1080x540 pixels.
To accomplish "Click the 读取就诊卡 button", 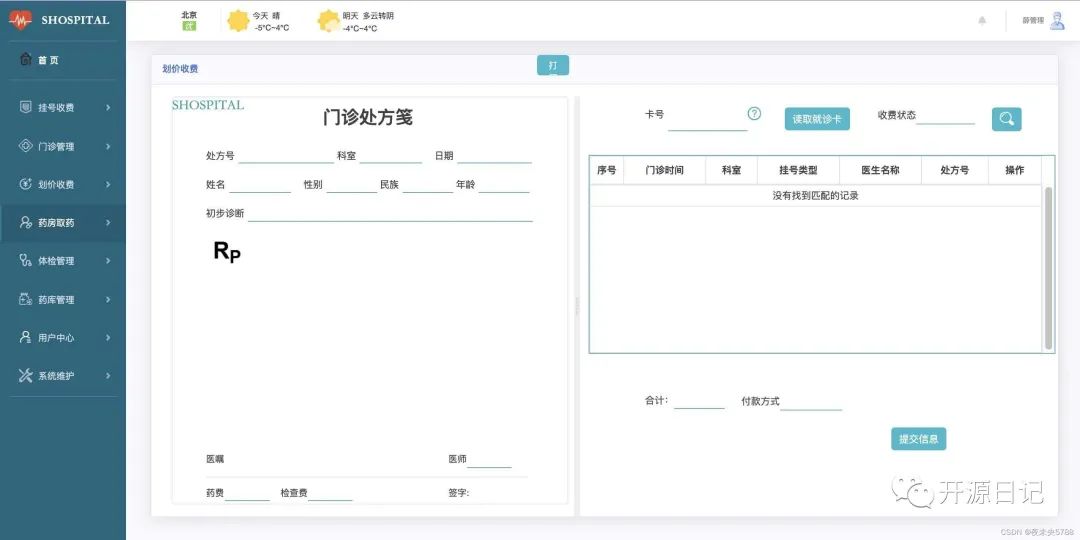I will coord(817,119).
